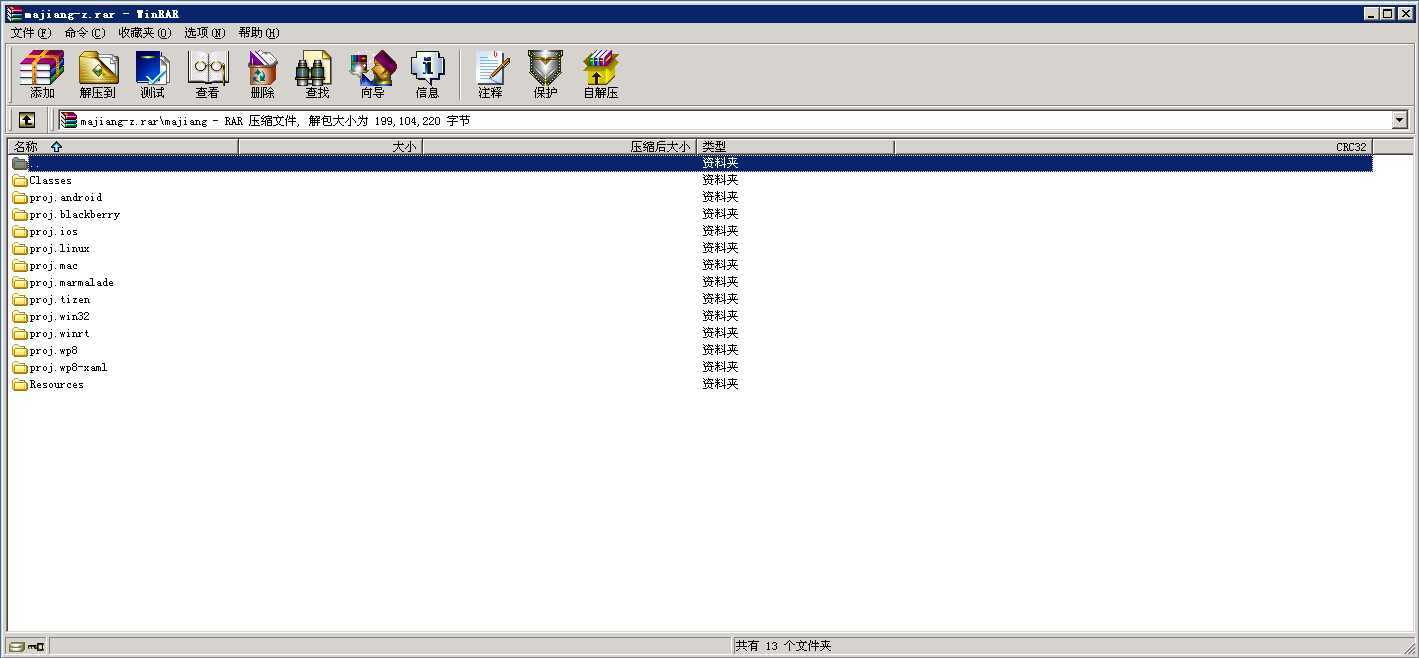Select the proj.android folder
1419x658 pixels.
click(x=65, y=198)
